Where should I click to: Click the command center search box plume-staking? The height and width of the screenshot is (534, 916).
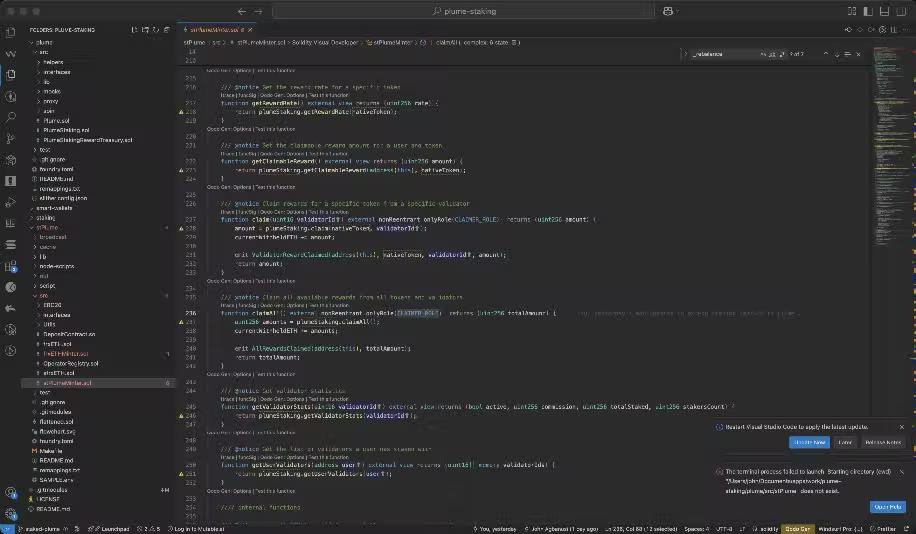point(463,11)
